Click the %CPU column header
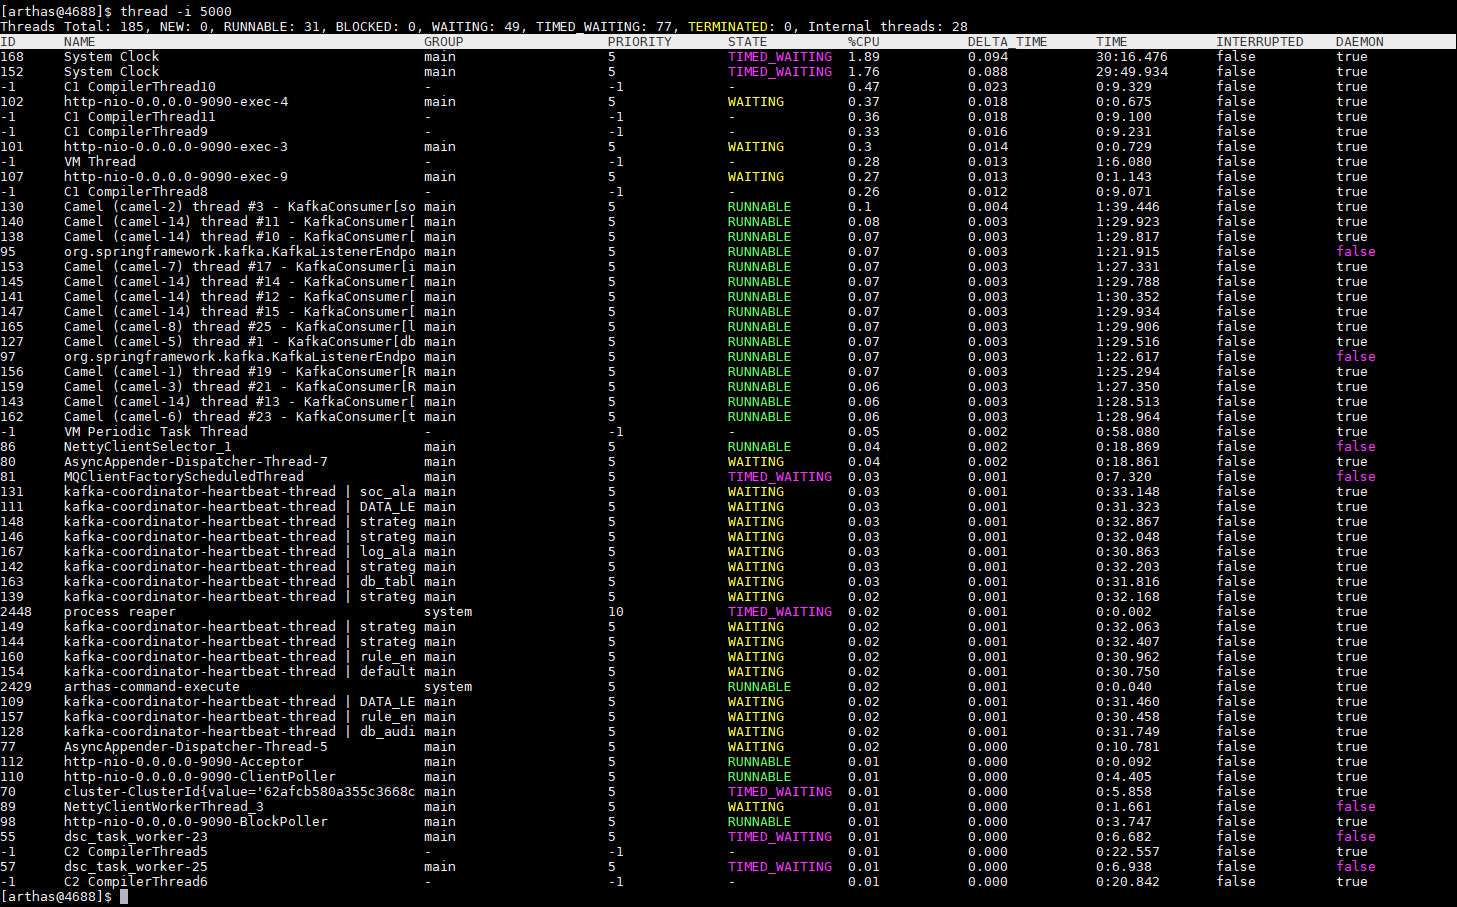Image resolution: width=1457 pixels, height=907 pixels. tap(864, 42)
